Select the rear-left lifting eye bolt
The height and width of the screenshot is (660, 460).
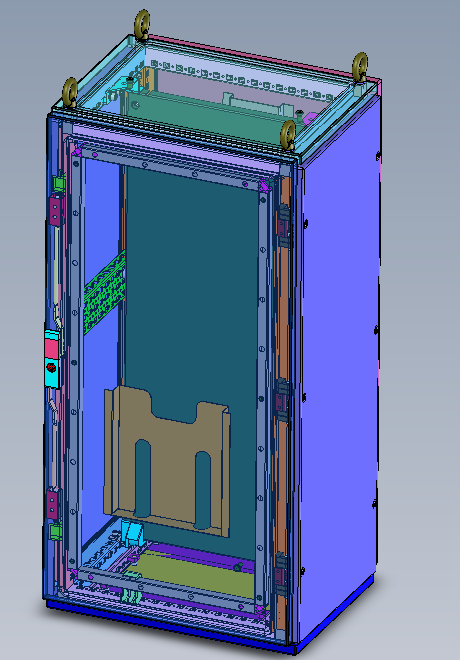coord(142,25)
